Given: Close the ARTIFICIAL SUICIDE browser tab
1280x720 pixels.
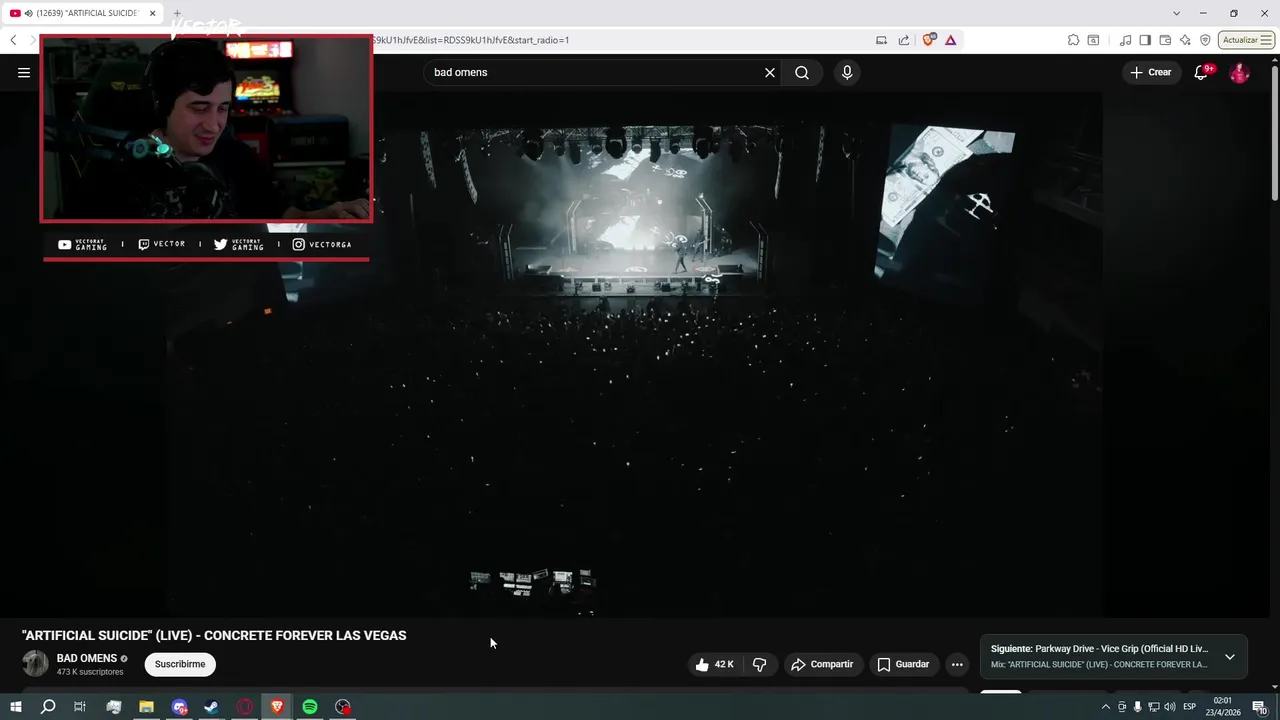Looking at the screenshot, I should click(153, 13).
